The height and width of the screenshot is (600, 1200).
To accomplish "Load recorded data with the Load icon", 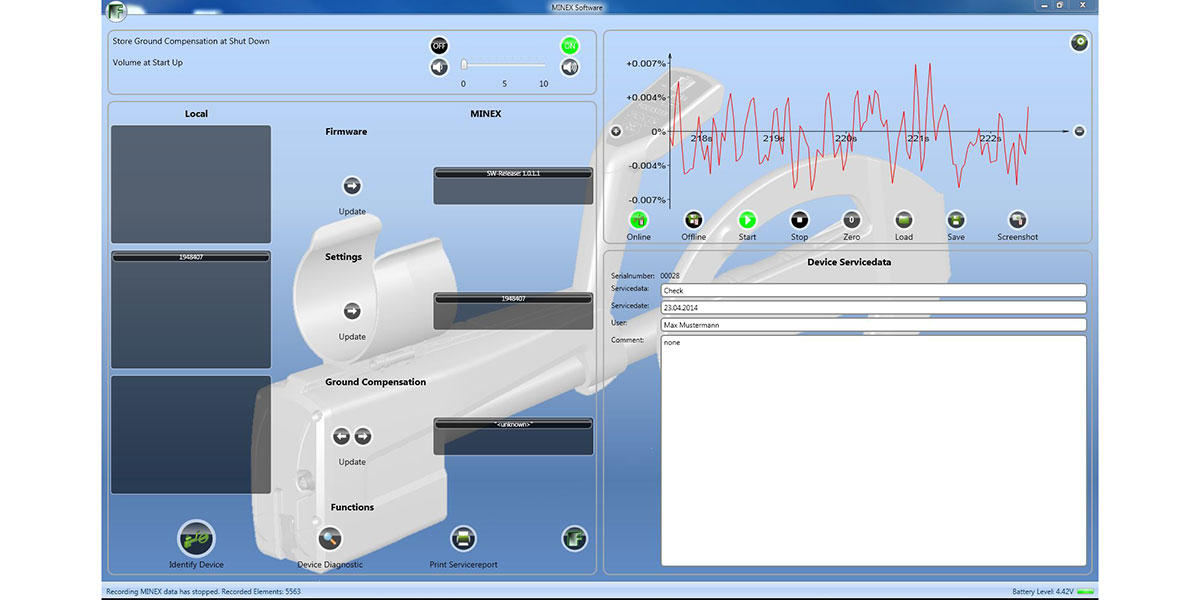I will tap(904, 220).
